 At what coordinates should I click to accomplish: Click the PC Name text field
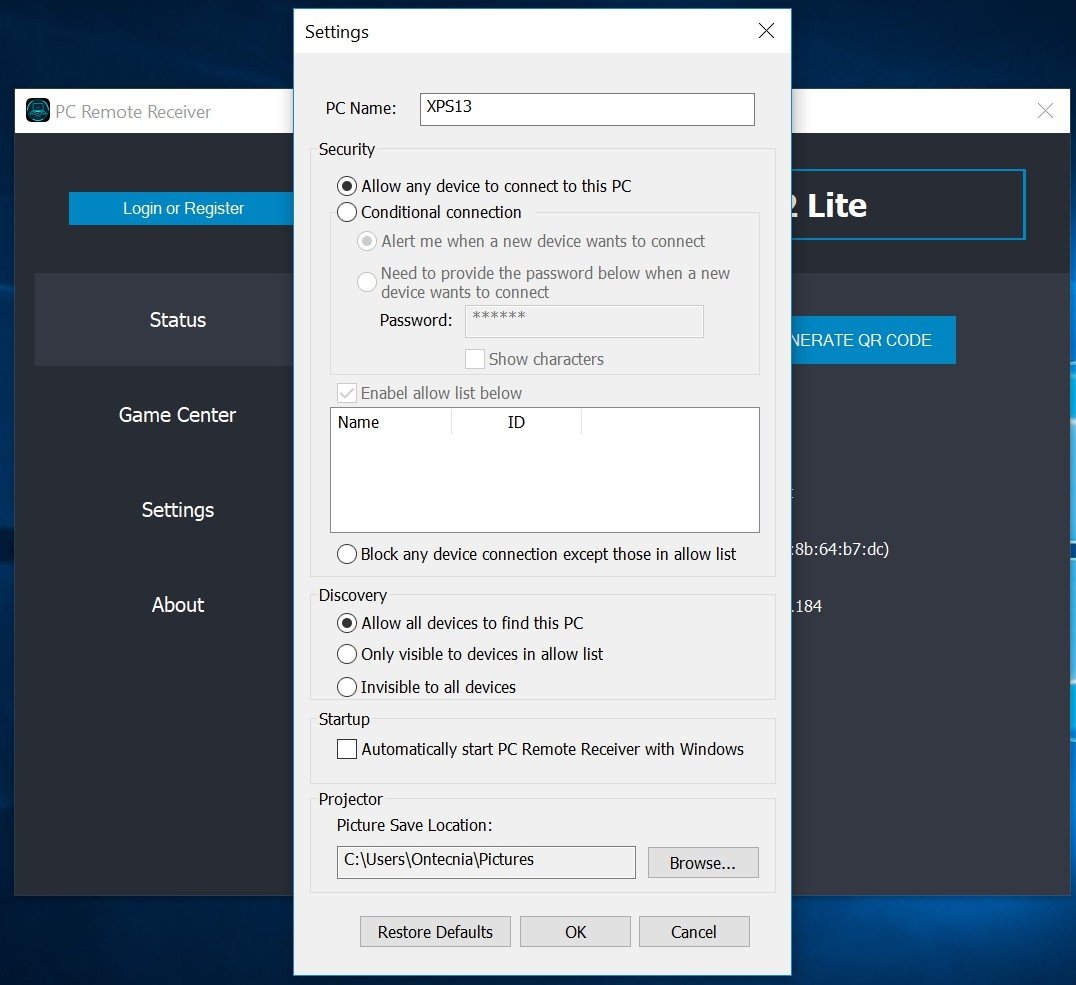click(x=587, y=109)
